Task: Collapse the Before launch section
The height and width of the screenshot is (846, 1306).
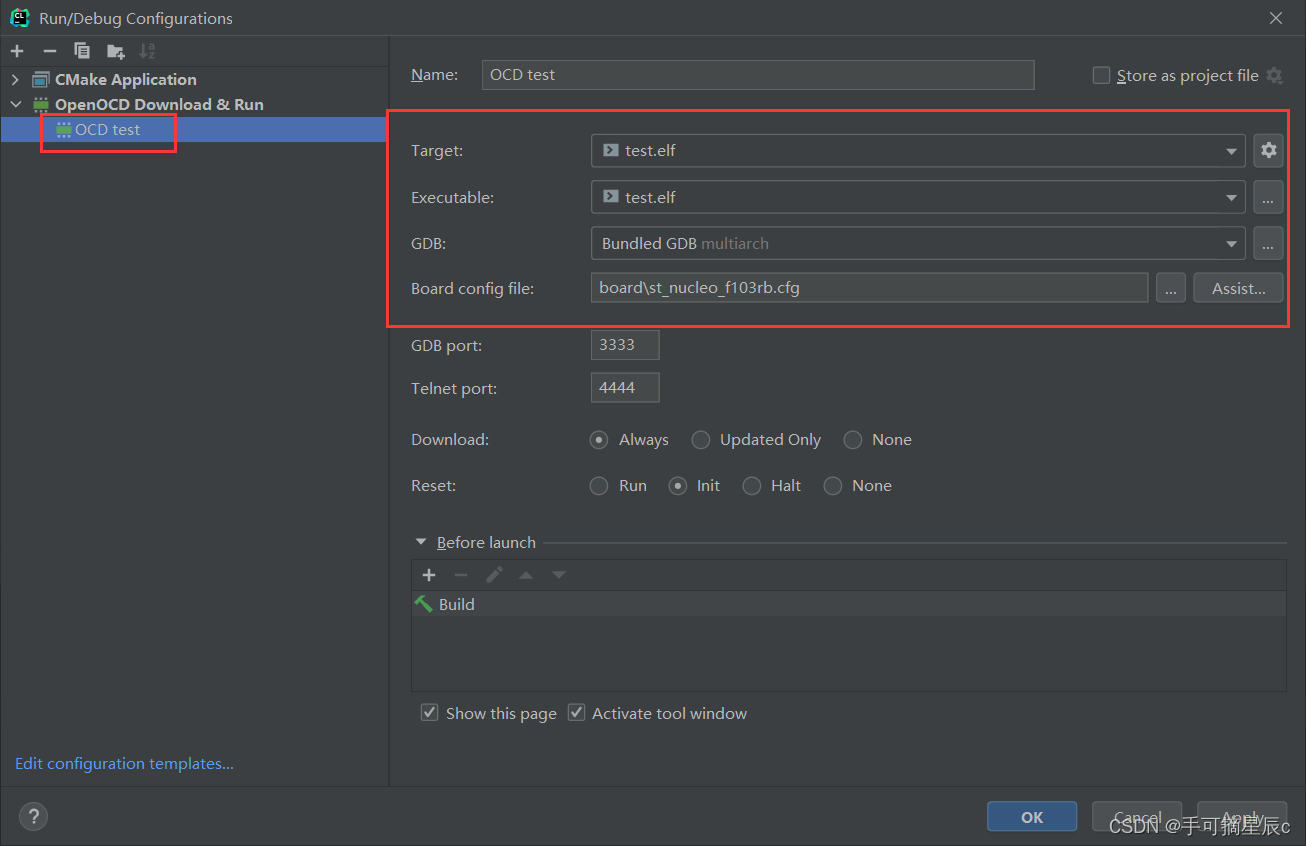Action: coord(421,542)
